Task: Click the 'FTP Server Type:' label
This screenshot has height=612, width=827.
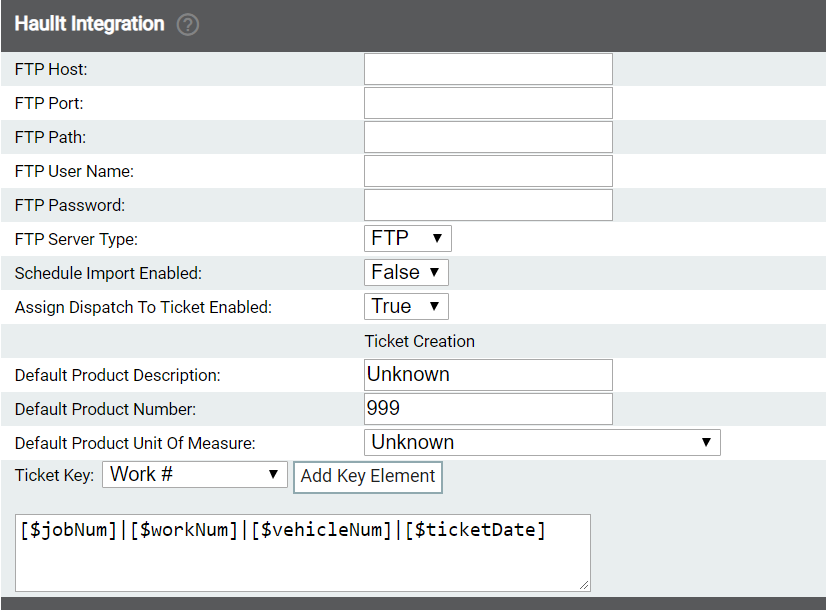Action: (76, 240)
